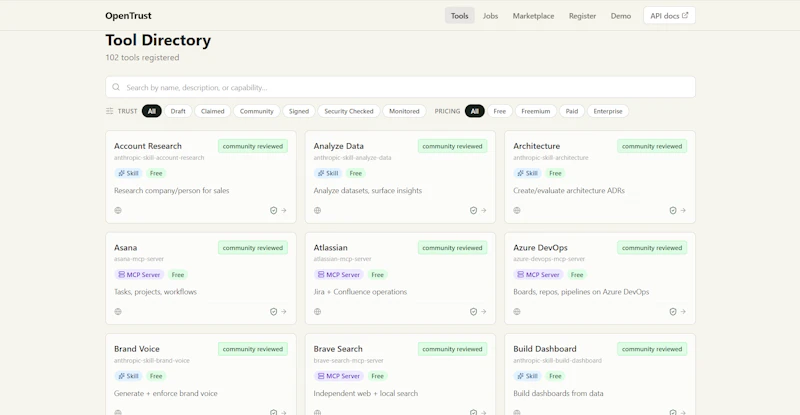Image resolution: width=800 pixels, height=415 pixels.
Task: Click the globe icon on Architecture card
Action: 517,210
